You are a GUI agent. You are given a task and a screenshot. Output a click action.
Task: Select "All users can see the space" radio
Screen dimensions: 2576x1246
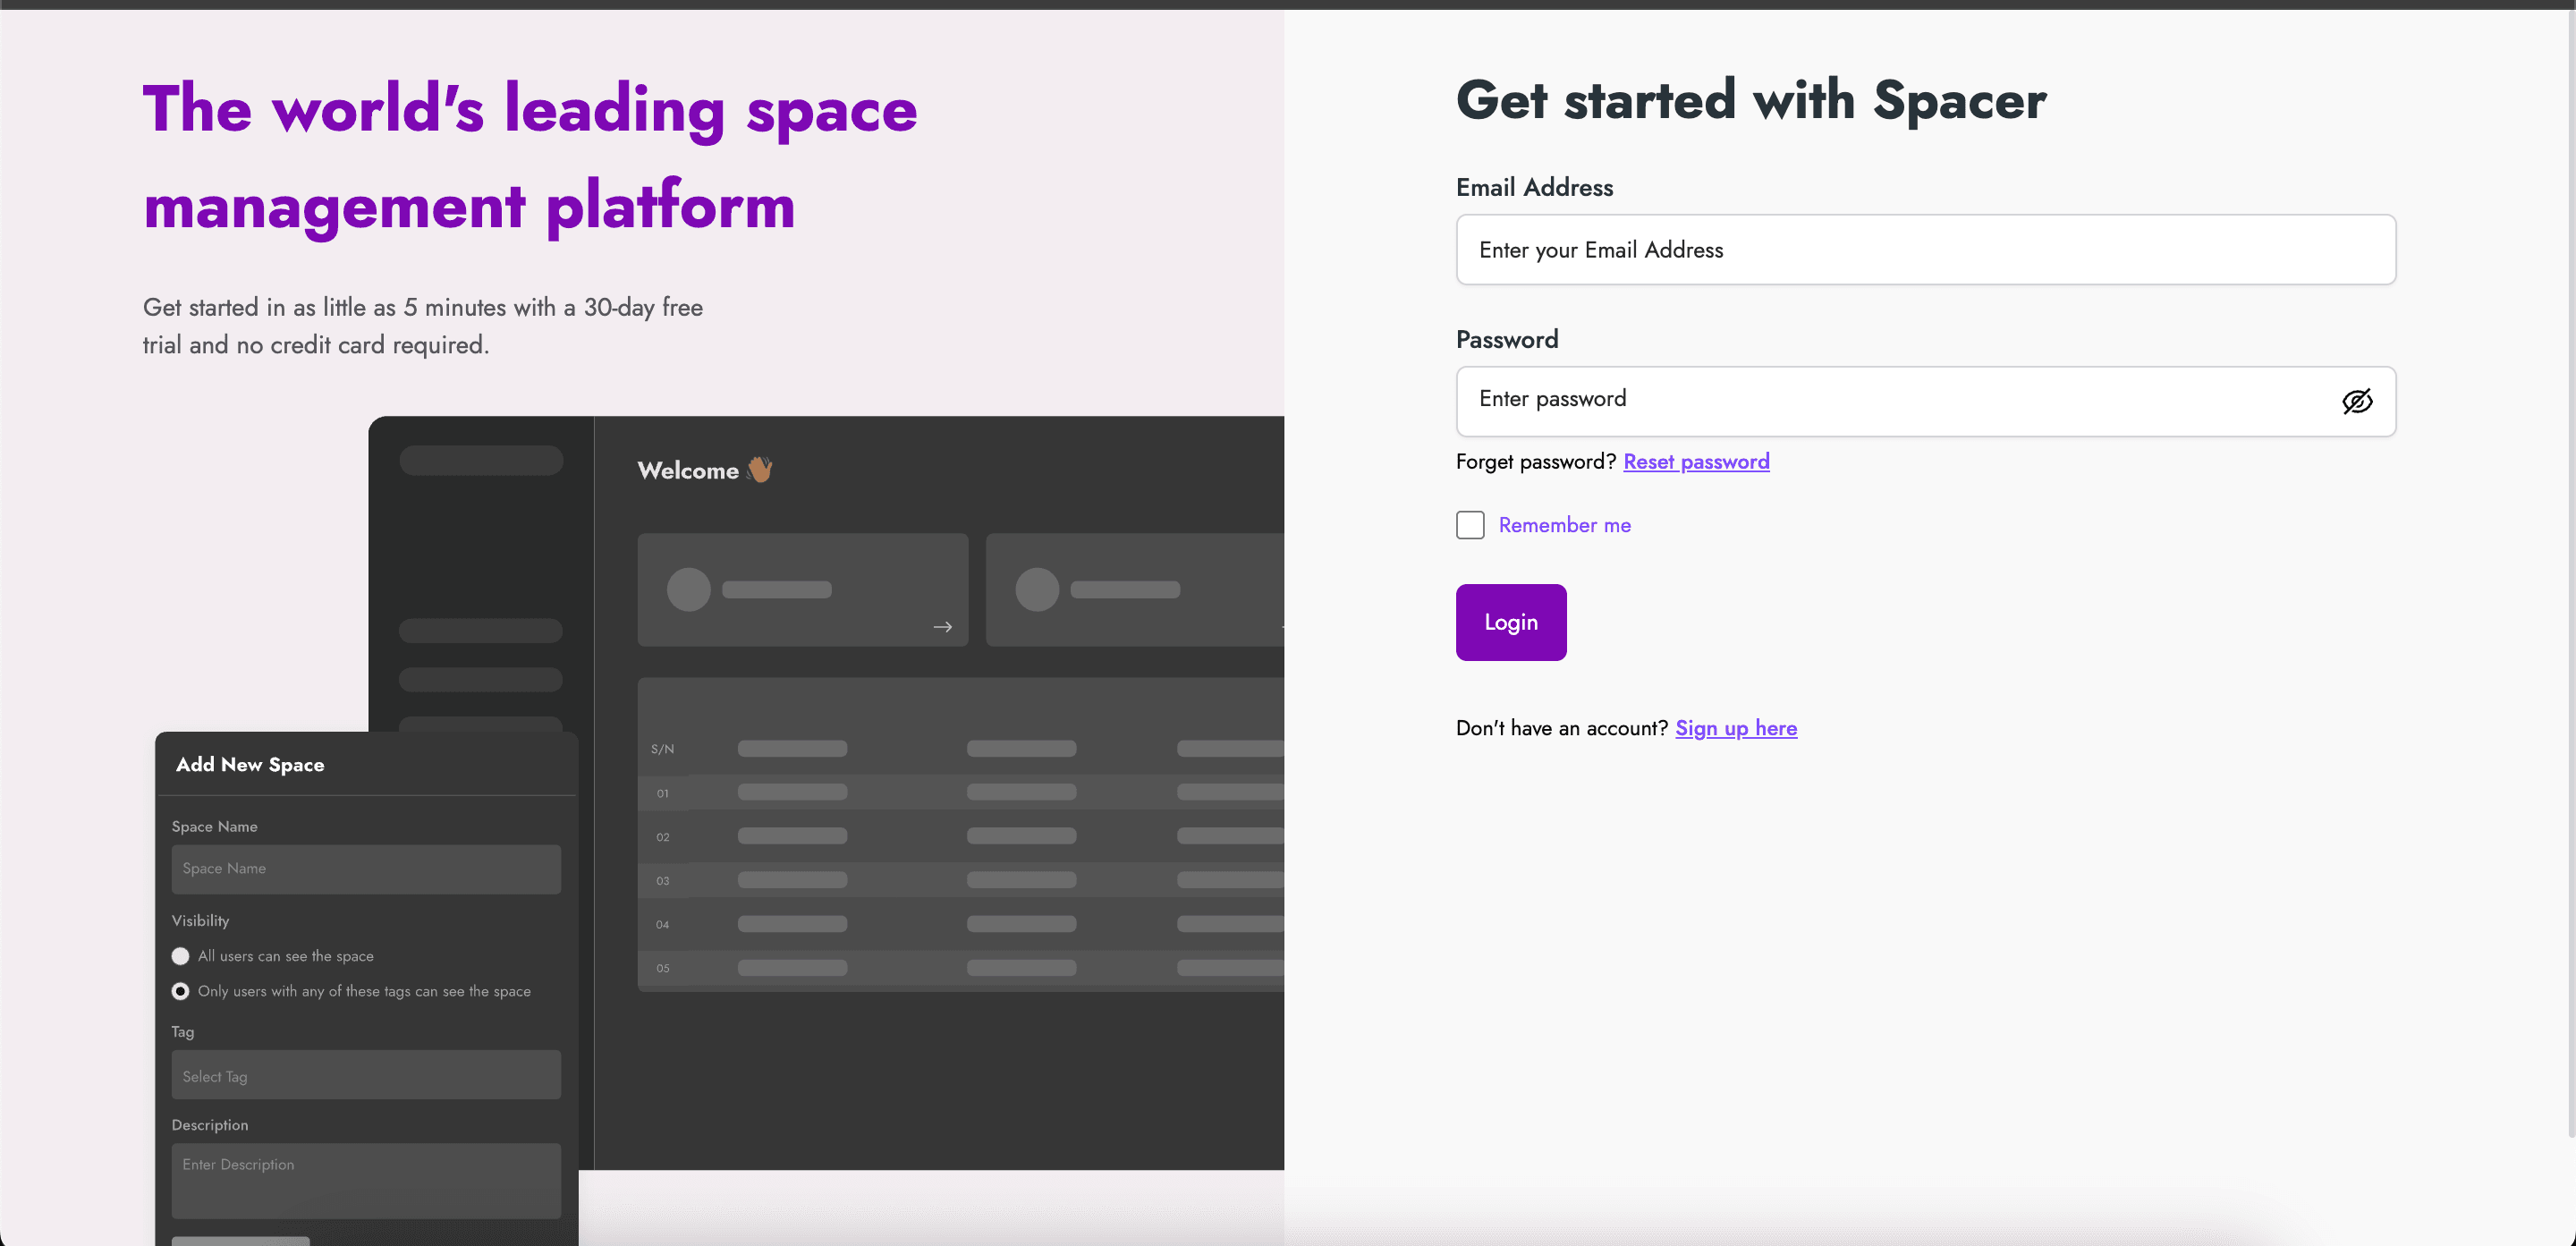pos(180,956)
